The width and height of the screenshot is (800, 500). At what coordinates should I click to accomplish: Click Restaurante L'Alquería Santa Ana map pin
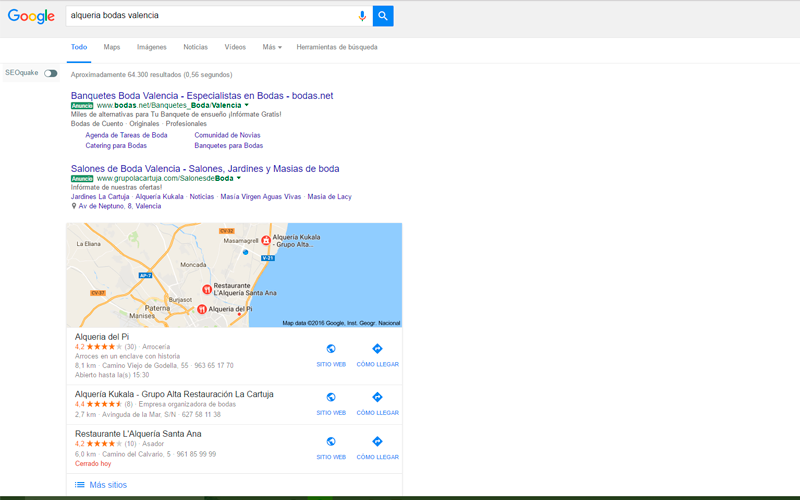click(x=207, y=289)
